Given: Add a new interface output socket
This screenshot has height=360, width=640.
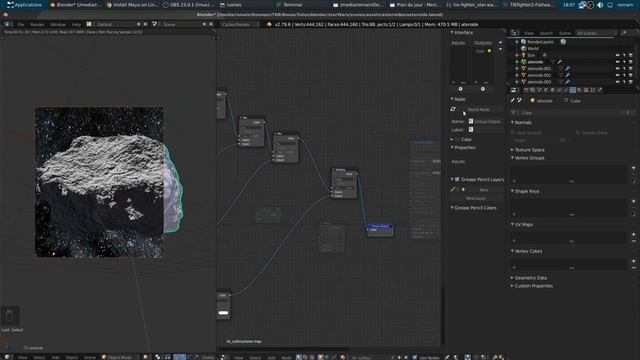Looking at the screenshot, I should 483,89.
